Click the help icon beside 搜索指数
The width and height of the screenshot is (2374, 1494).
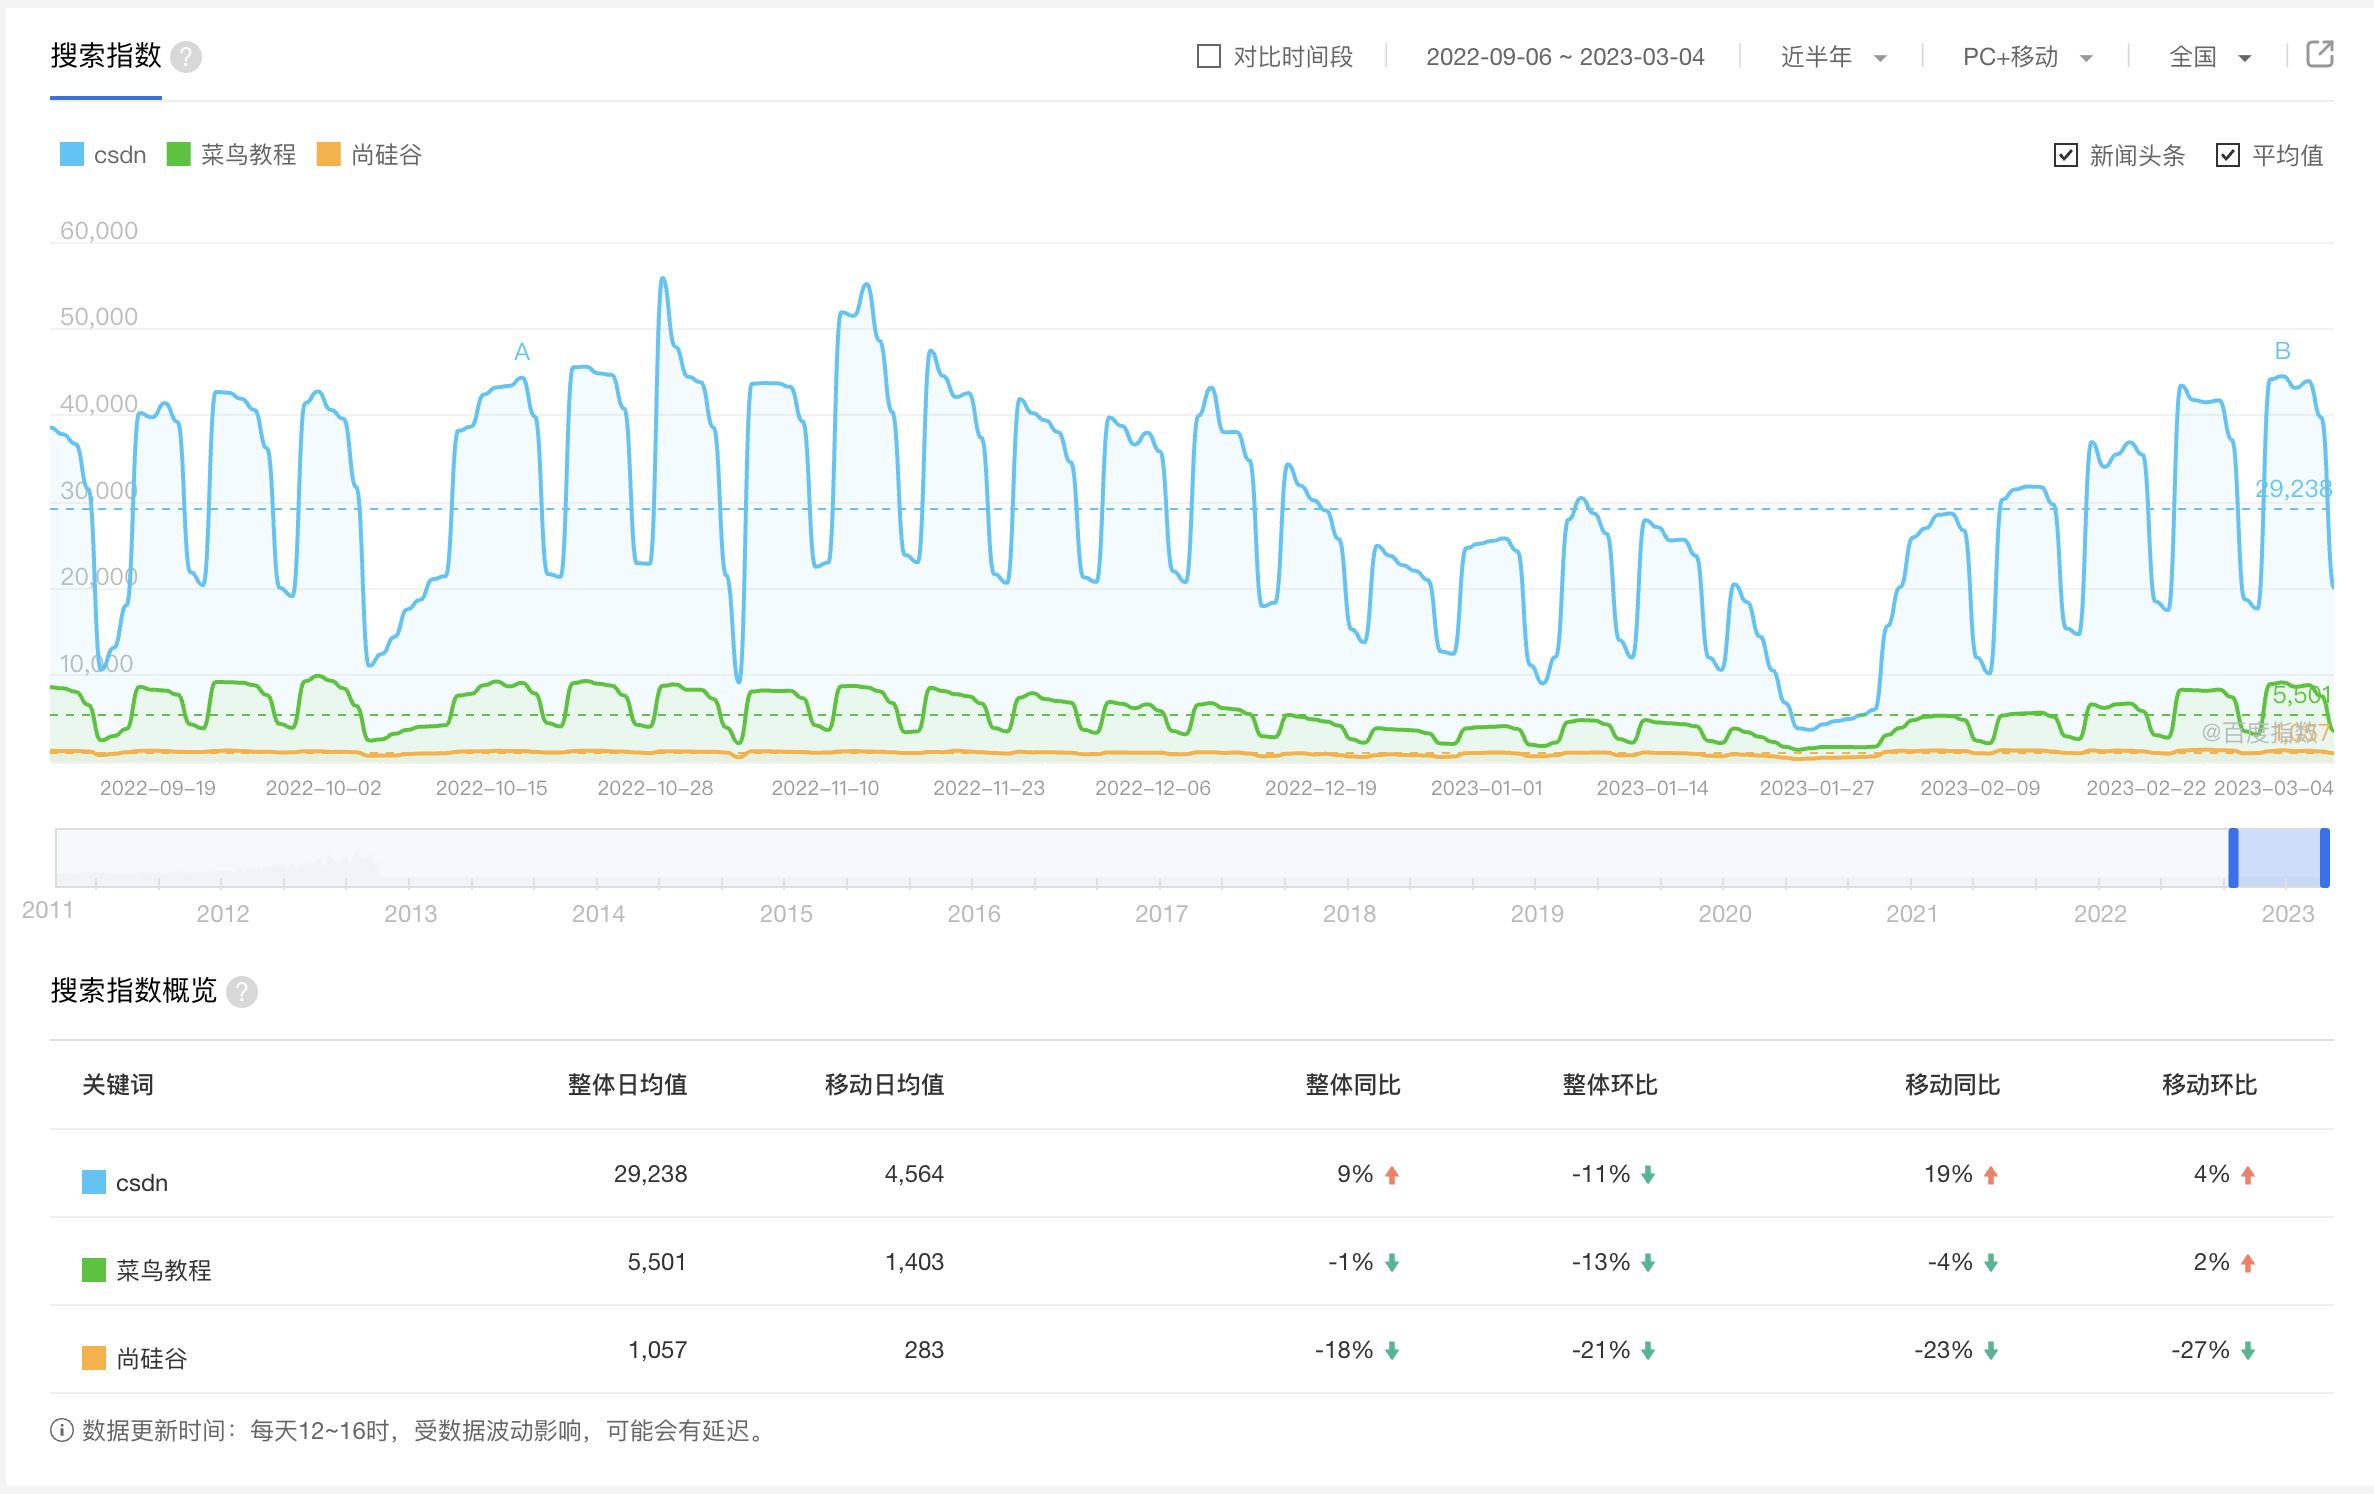tap(186, 57)
